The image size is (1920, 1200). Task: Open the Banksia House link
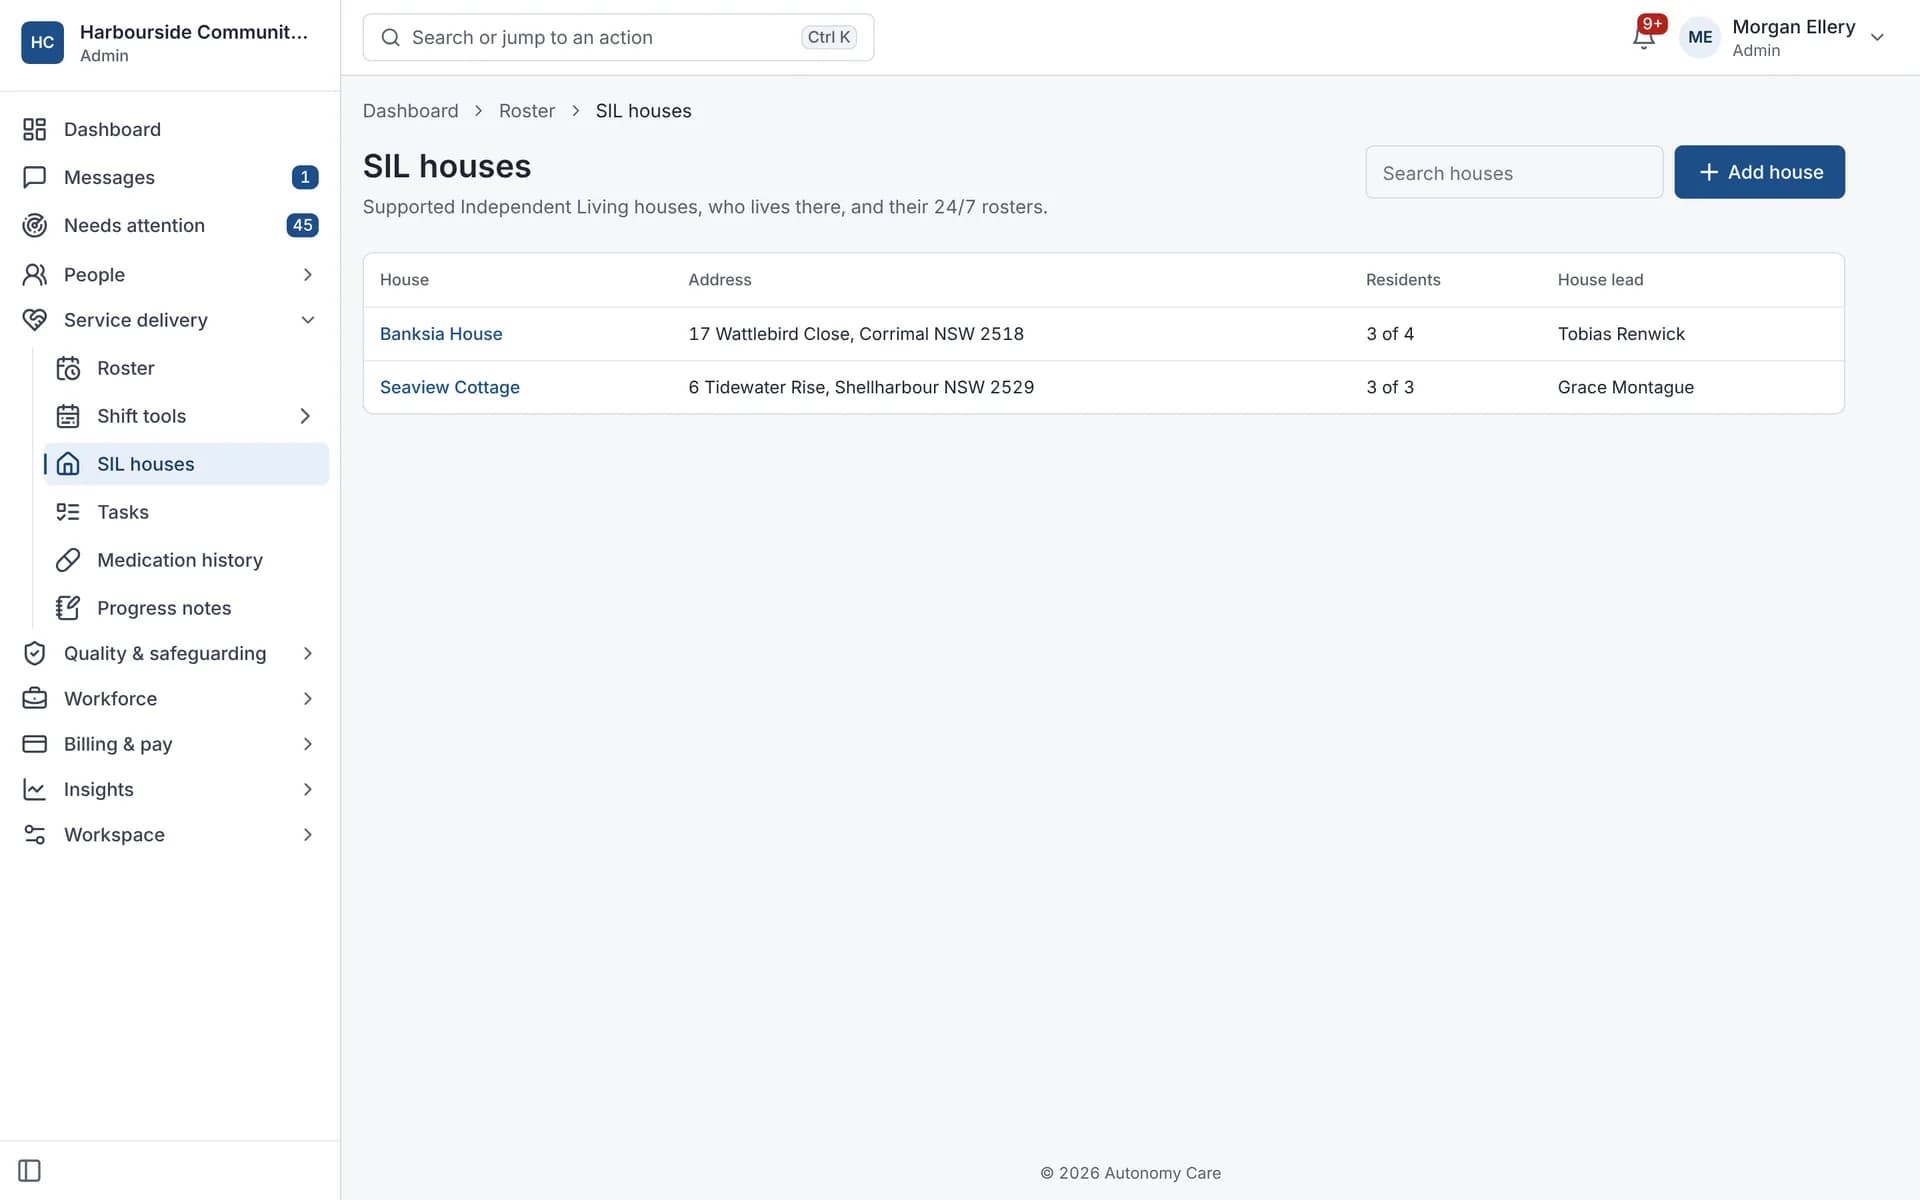[441, 334]
